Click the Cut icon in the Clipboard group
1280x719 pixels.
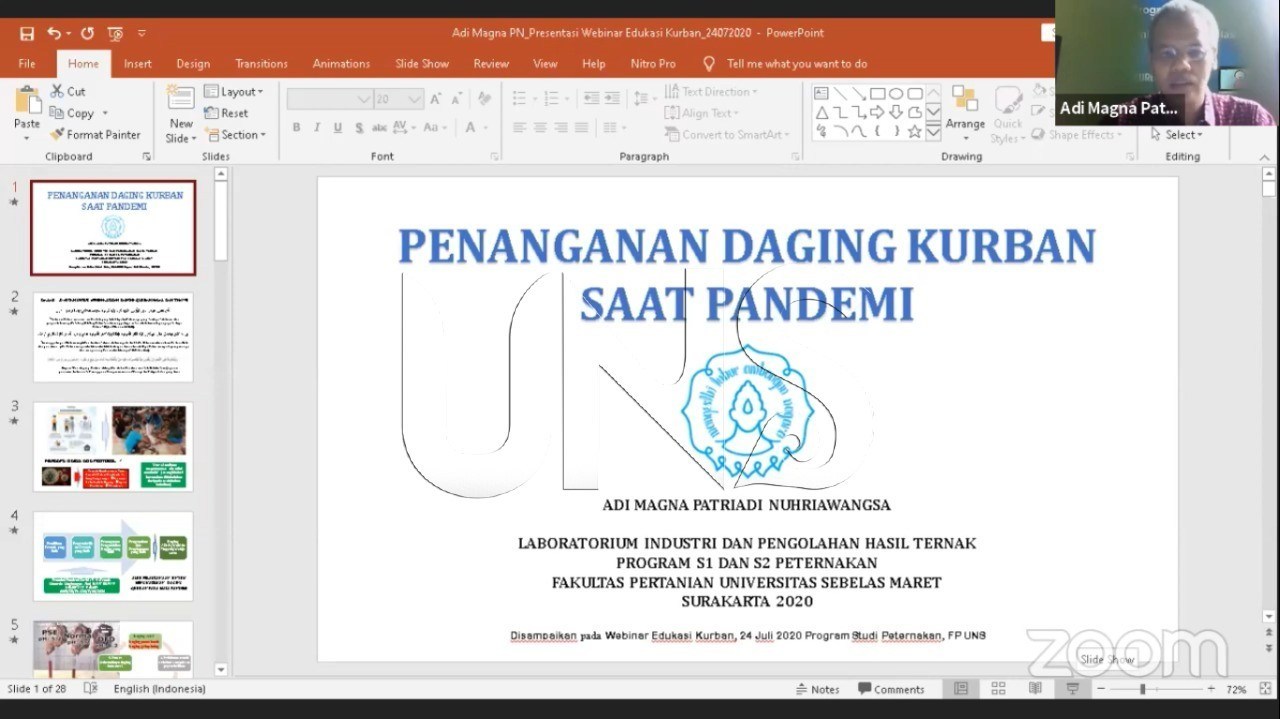click(x=58, y=92)
